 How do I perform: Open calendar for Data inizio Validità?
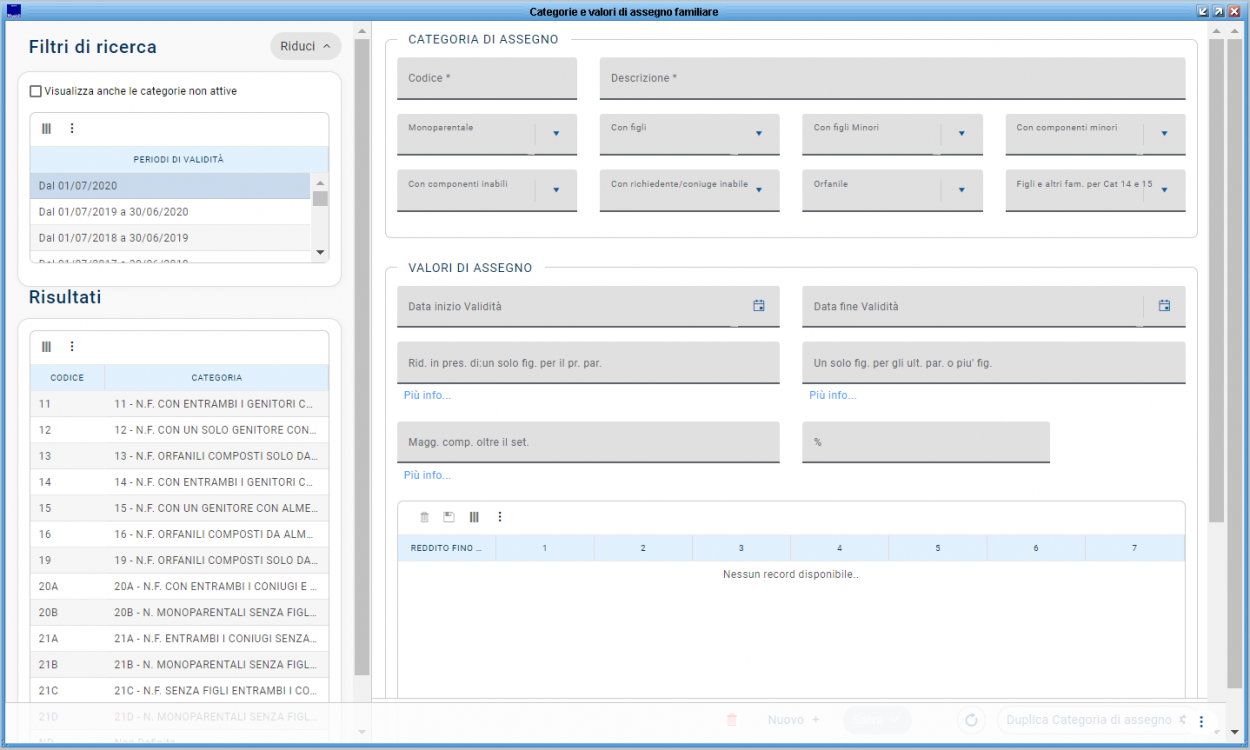(x=759, y=306)
